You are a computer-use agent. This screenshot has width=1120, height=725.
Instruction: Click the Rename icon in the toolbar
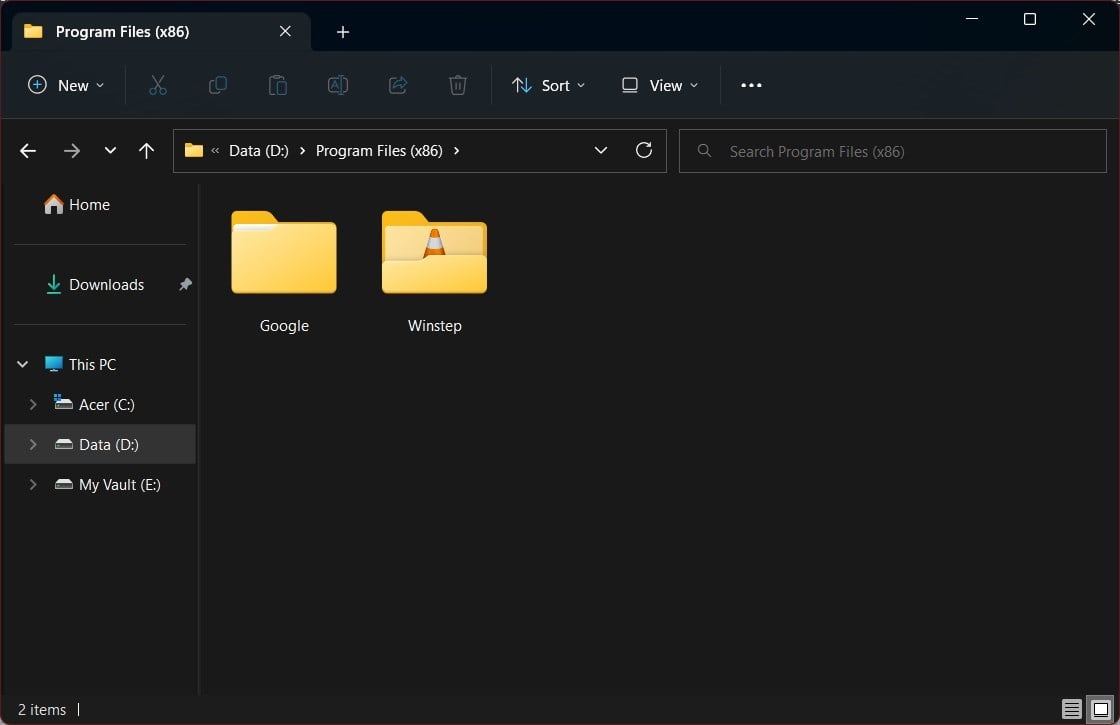tap(338, 85)
